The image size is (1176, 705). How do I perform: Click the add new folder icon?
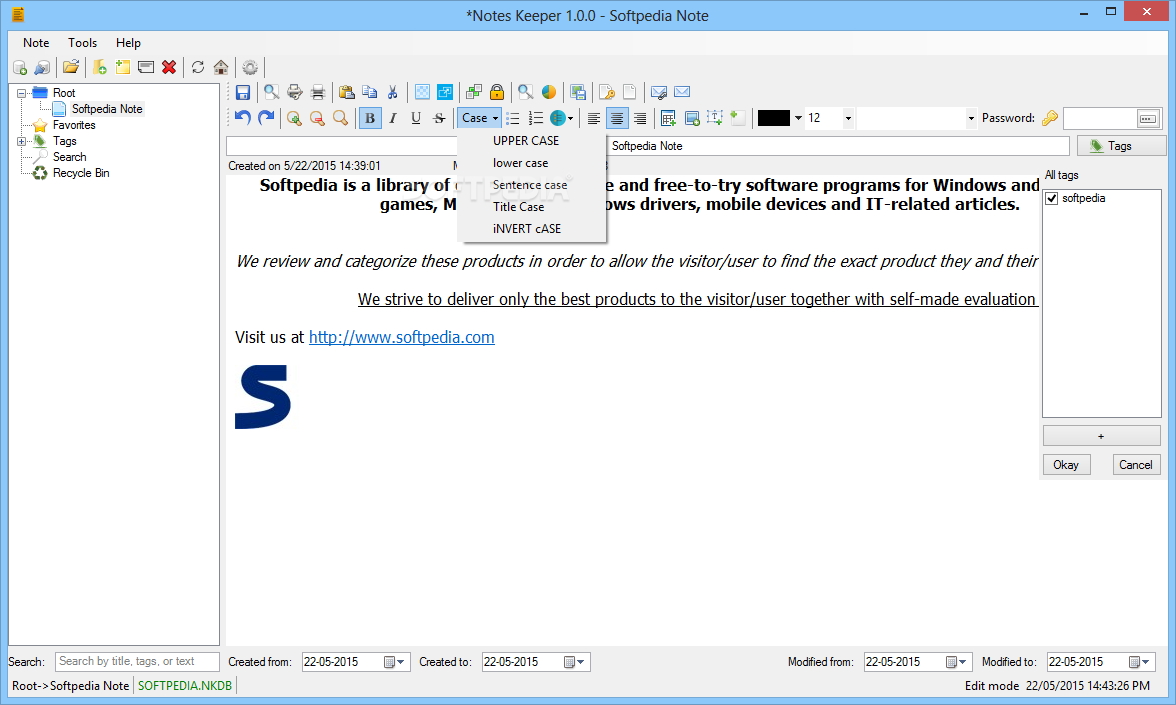[x=100, y=68]
